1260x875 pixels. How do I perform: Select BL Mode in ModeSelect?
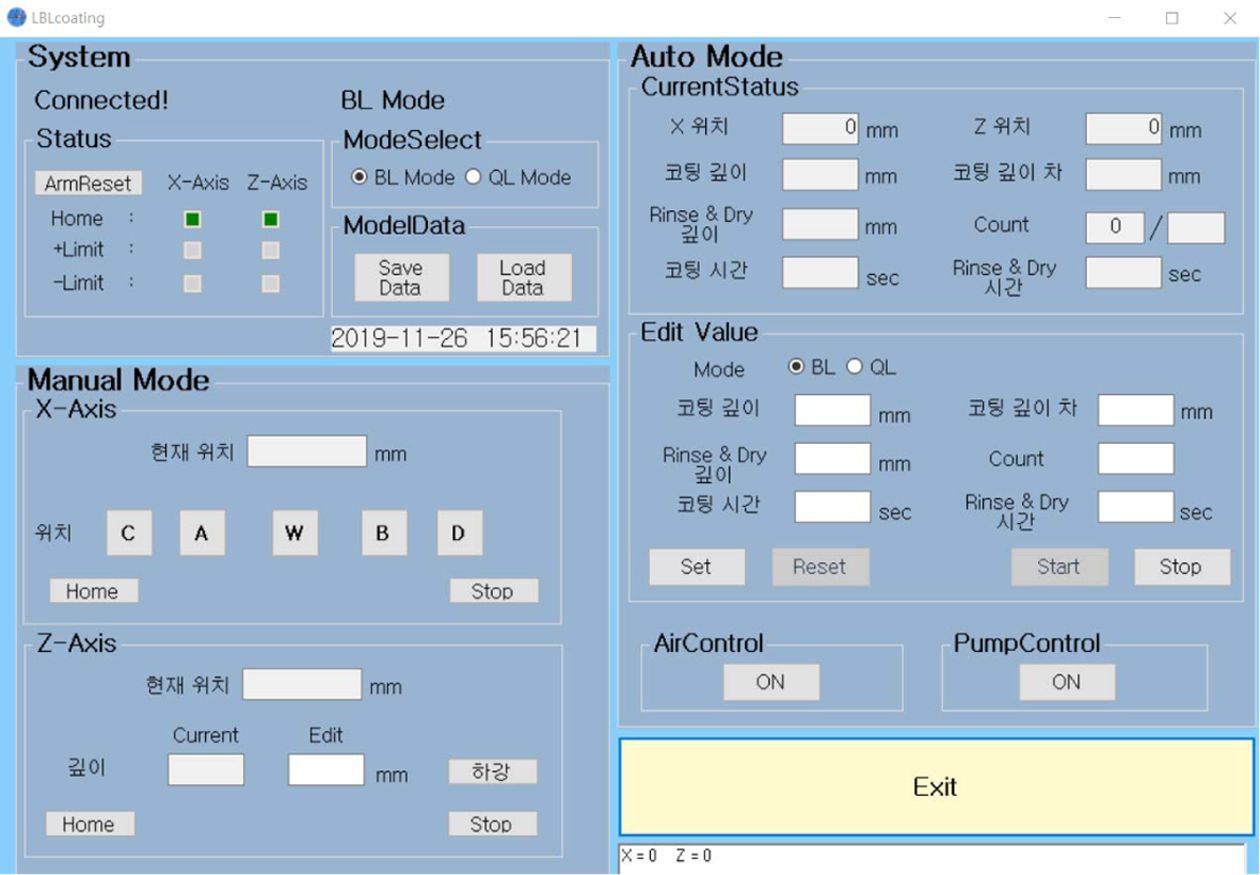[x=359, y=178]
